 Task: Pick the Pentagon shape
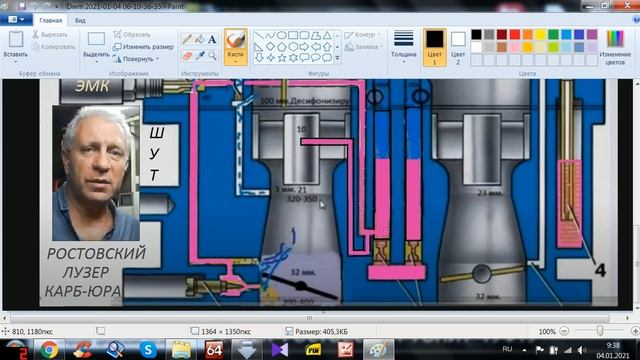tap(282, 47)
